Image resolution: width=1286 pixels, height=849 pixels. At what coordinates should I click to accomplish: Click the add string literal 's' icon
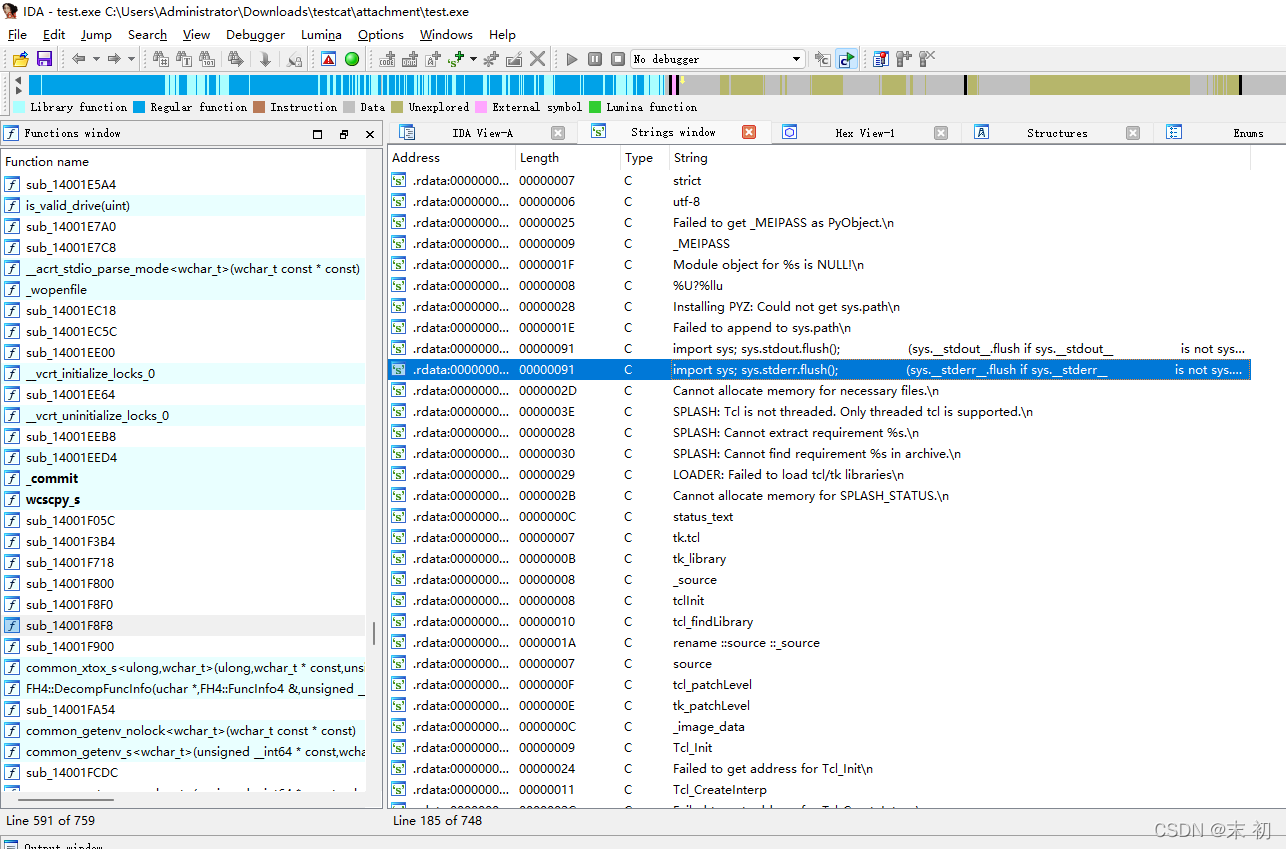click(x=456, y=59)
